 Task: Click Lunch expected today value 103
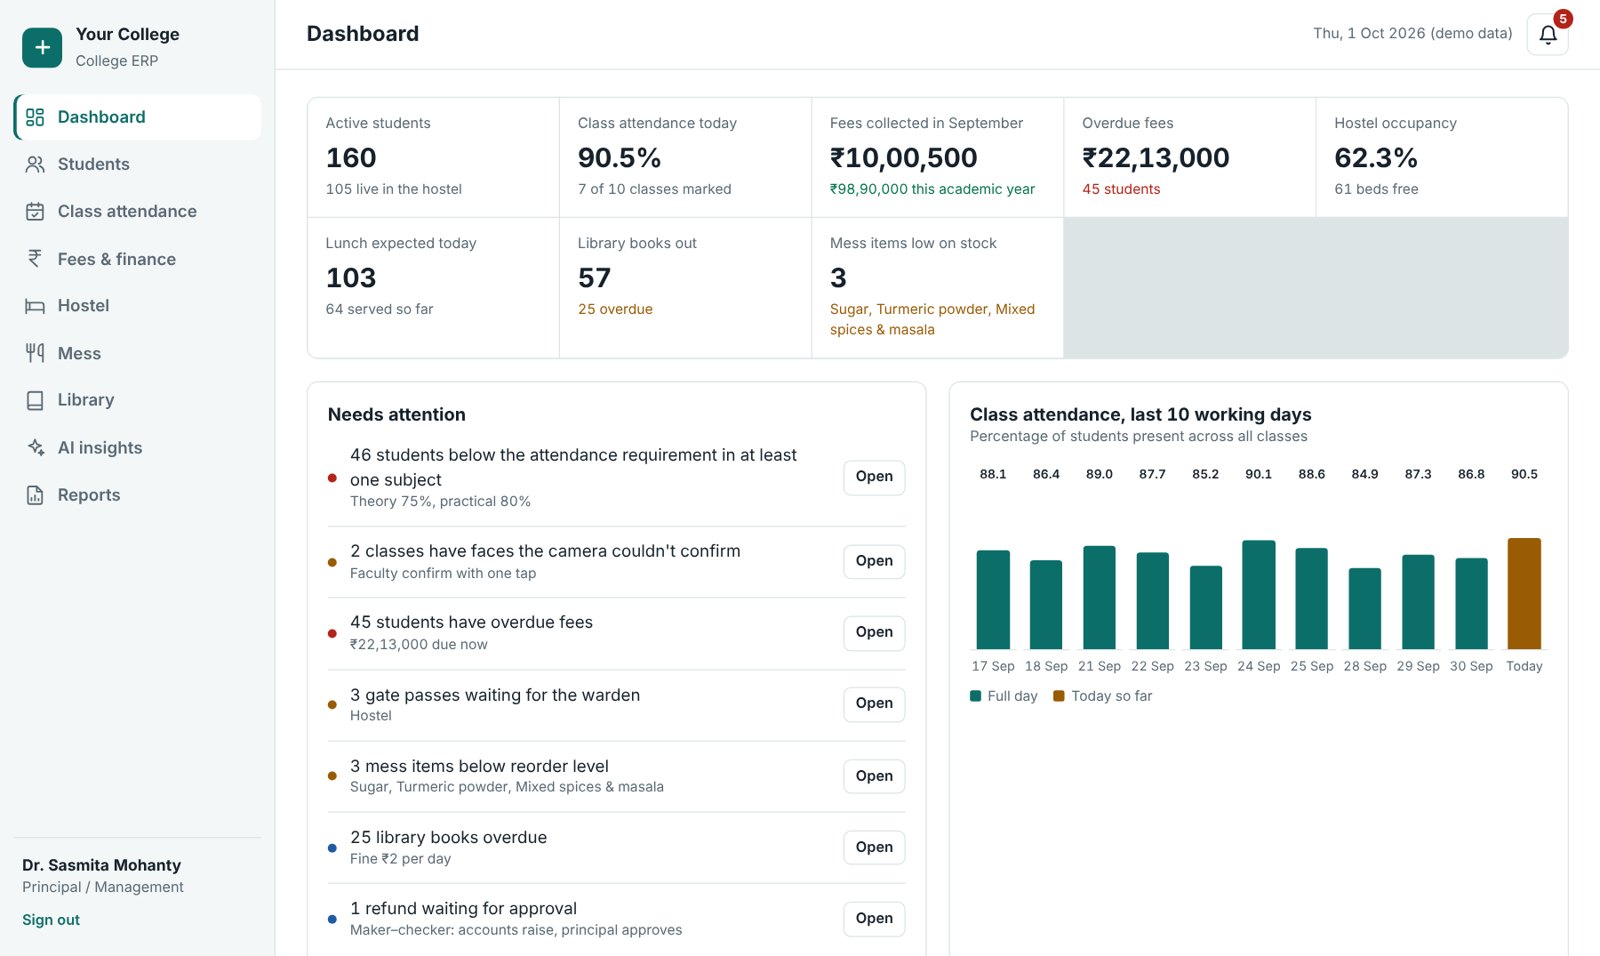(x=351, y=278)
